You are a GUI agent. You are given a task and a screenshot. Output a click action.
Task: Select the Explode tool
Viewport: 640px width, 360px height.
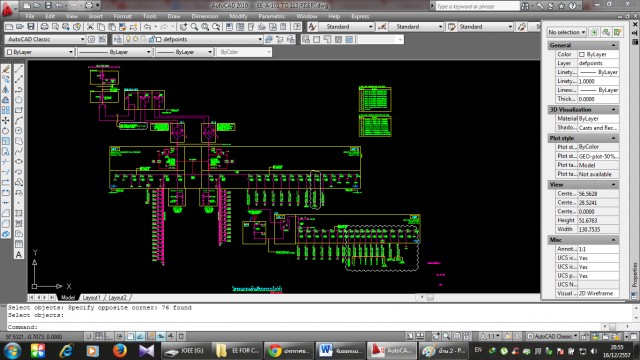(x=6, y=234)
